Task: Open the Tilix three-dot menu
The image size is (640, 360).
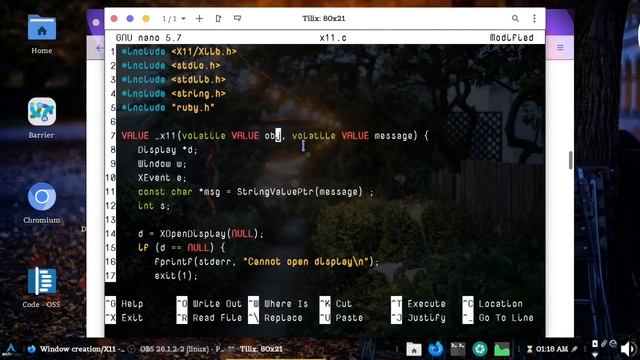Action: [534, 19]
